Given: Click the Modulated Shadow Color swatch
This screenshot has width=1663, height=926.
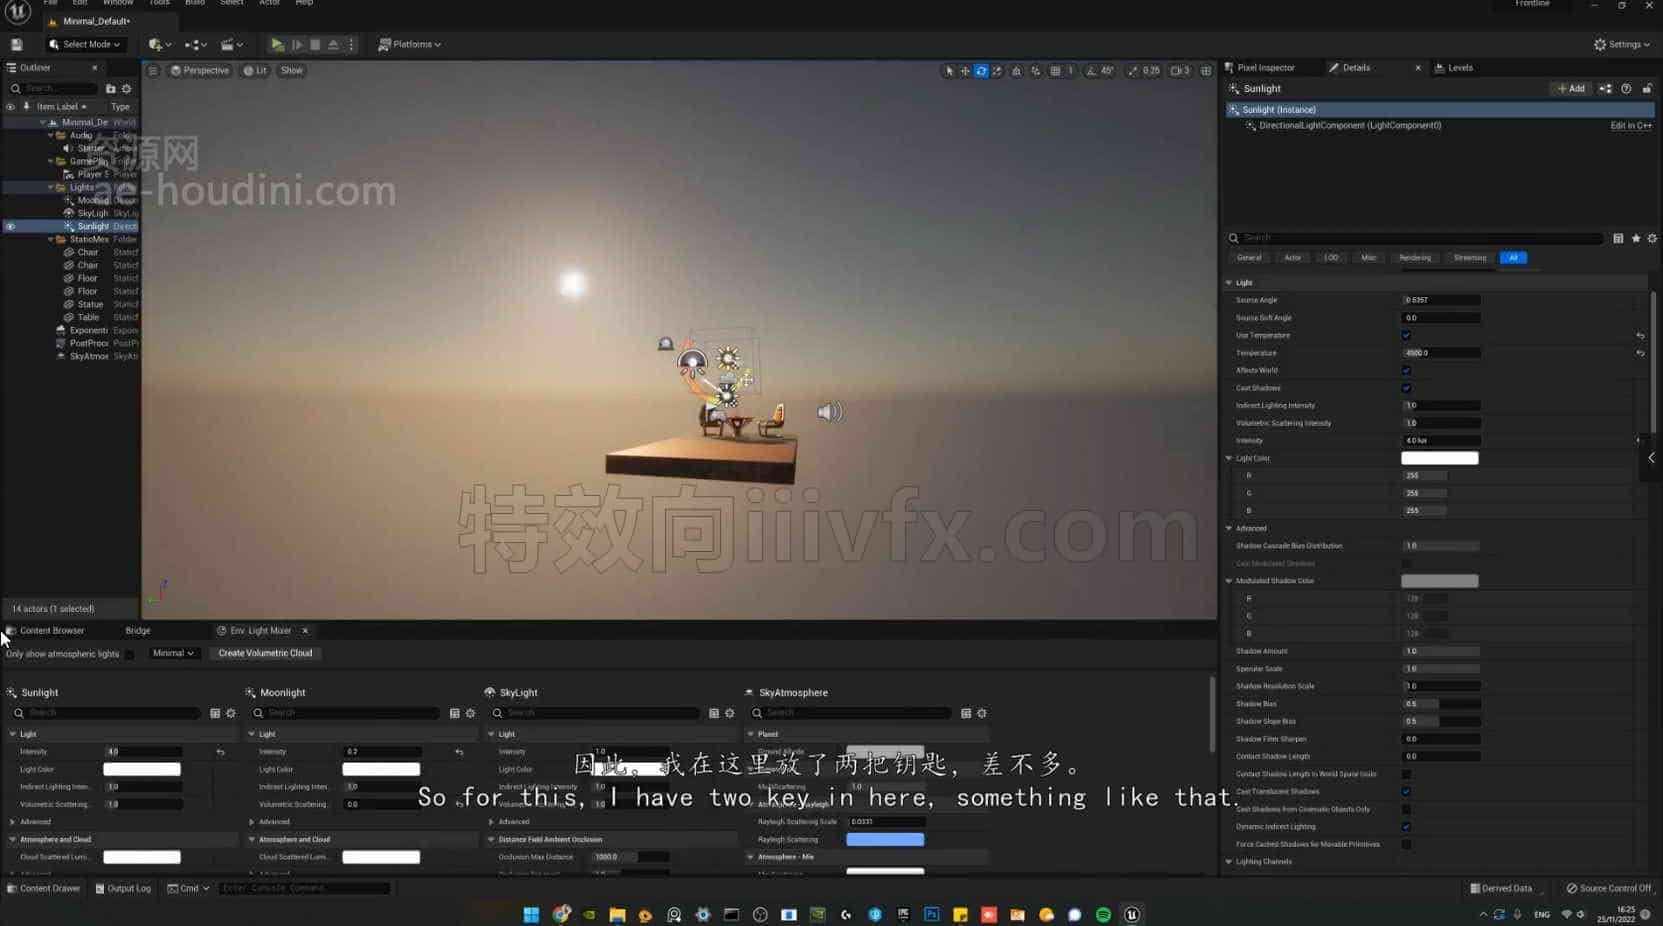Looking at the screenshot, I should click(x=1440, y=581).
